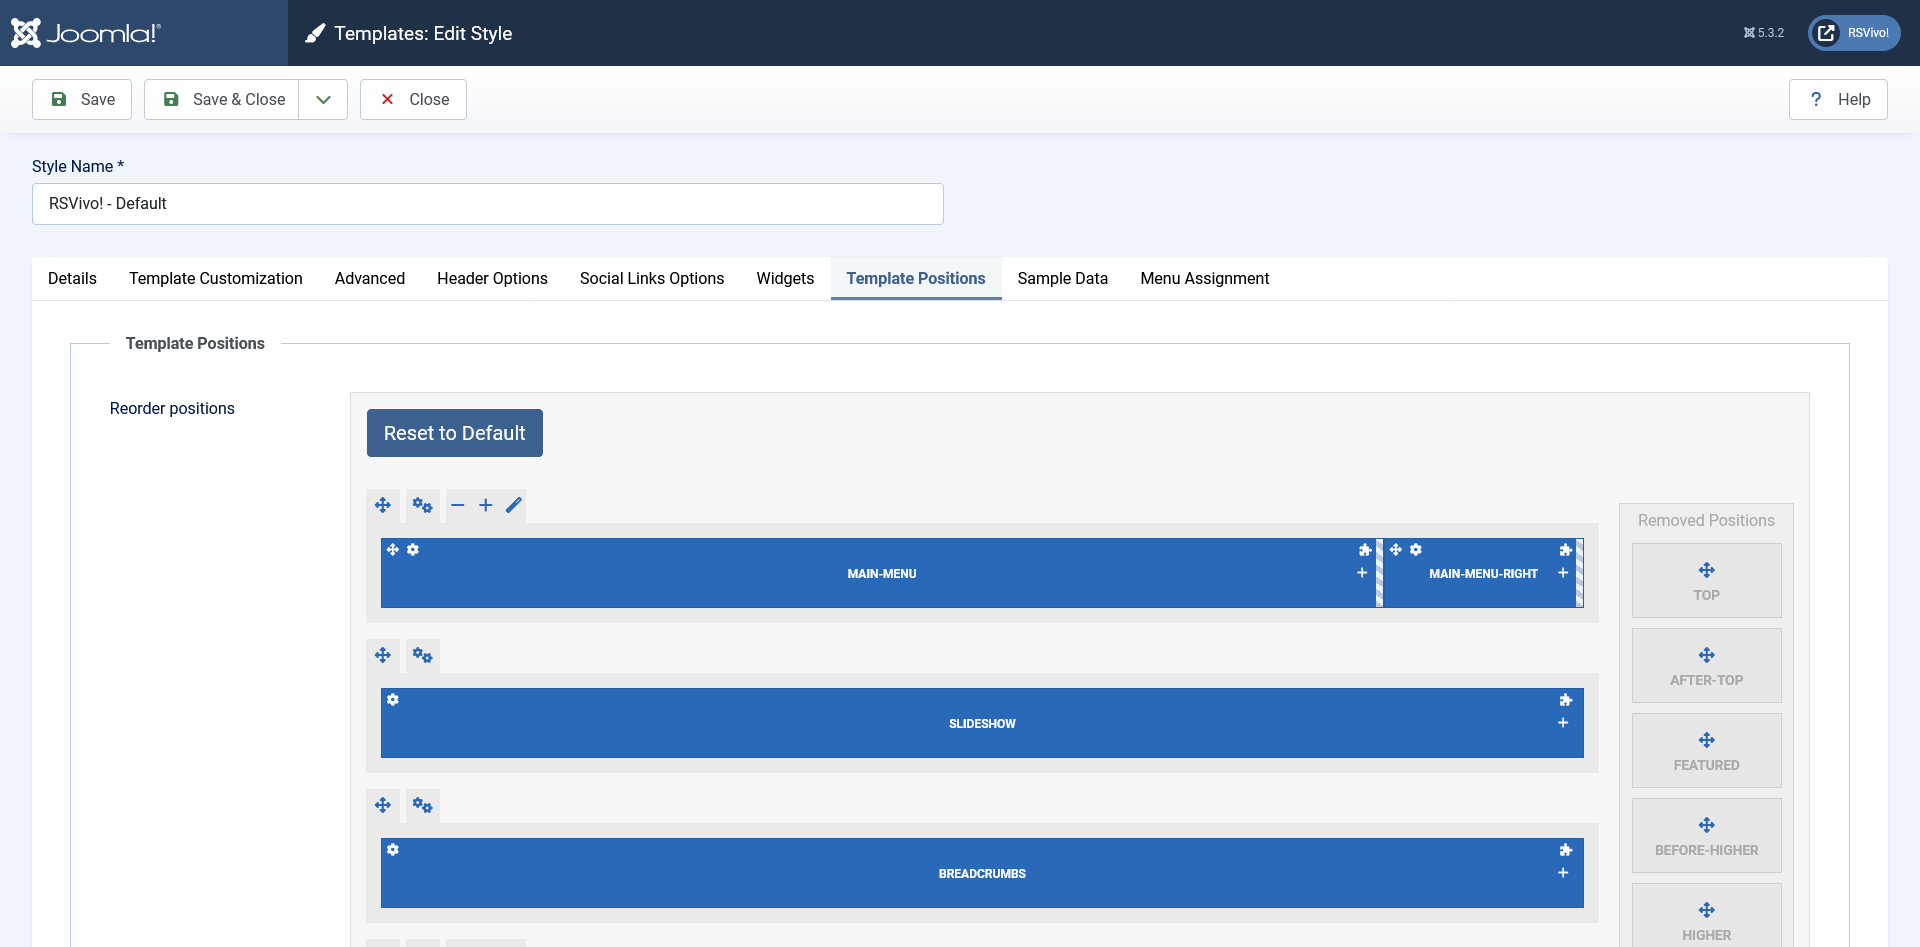Click the puzzle piece icon in the SLIDESHOW block

pos(1565,700)
